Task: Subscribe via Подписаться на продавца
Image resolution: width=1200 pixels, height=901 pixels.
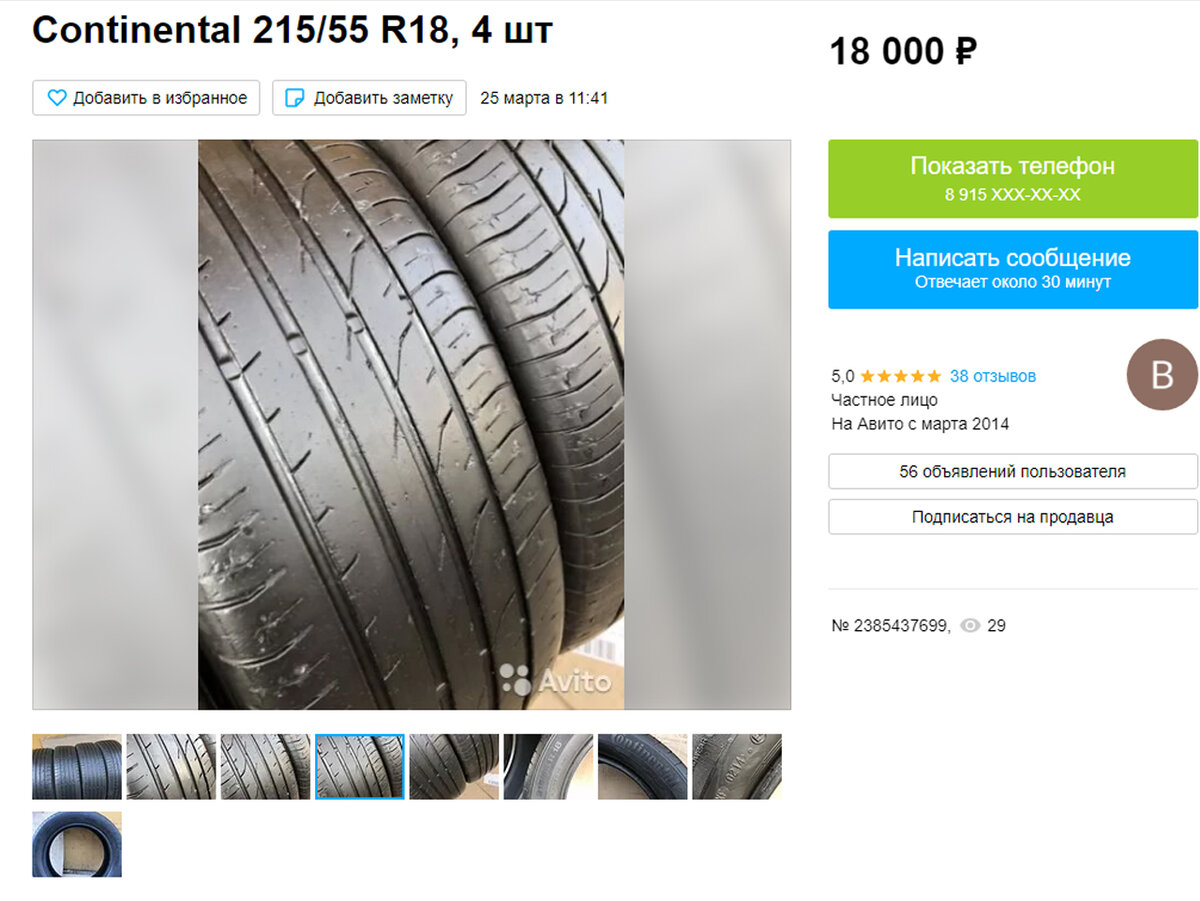Action: coord(1013,517)
